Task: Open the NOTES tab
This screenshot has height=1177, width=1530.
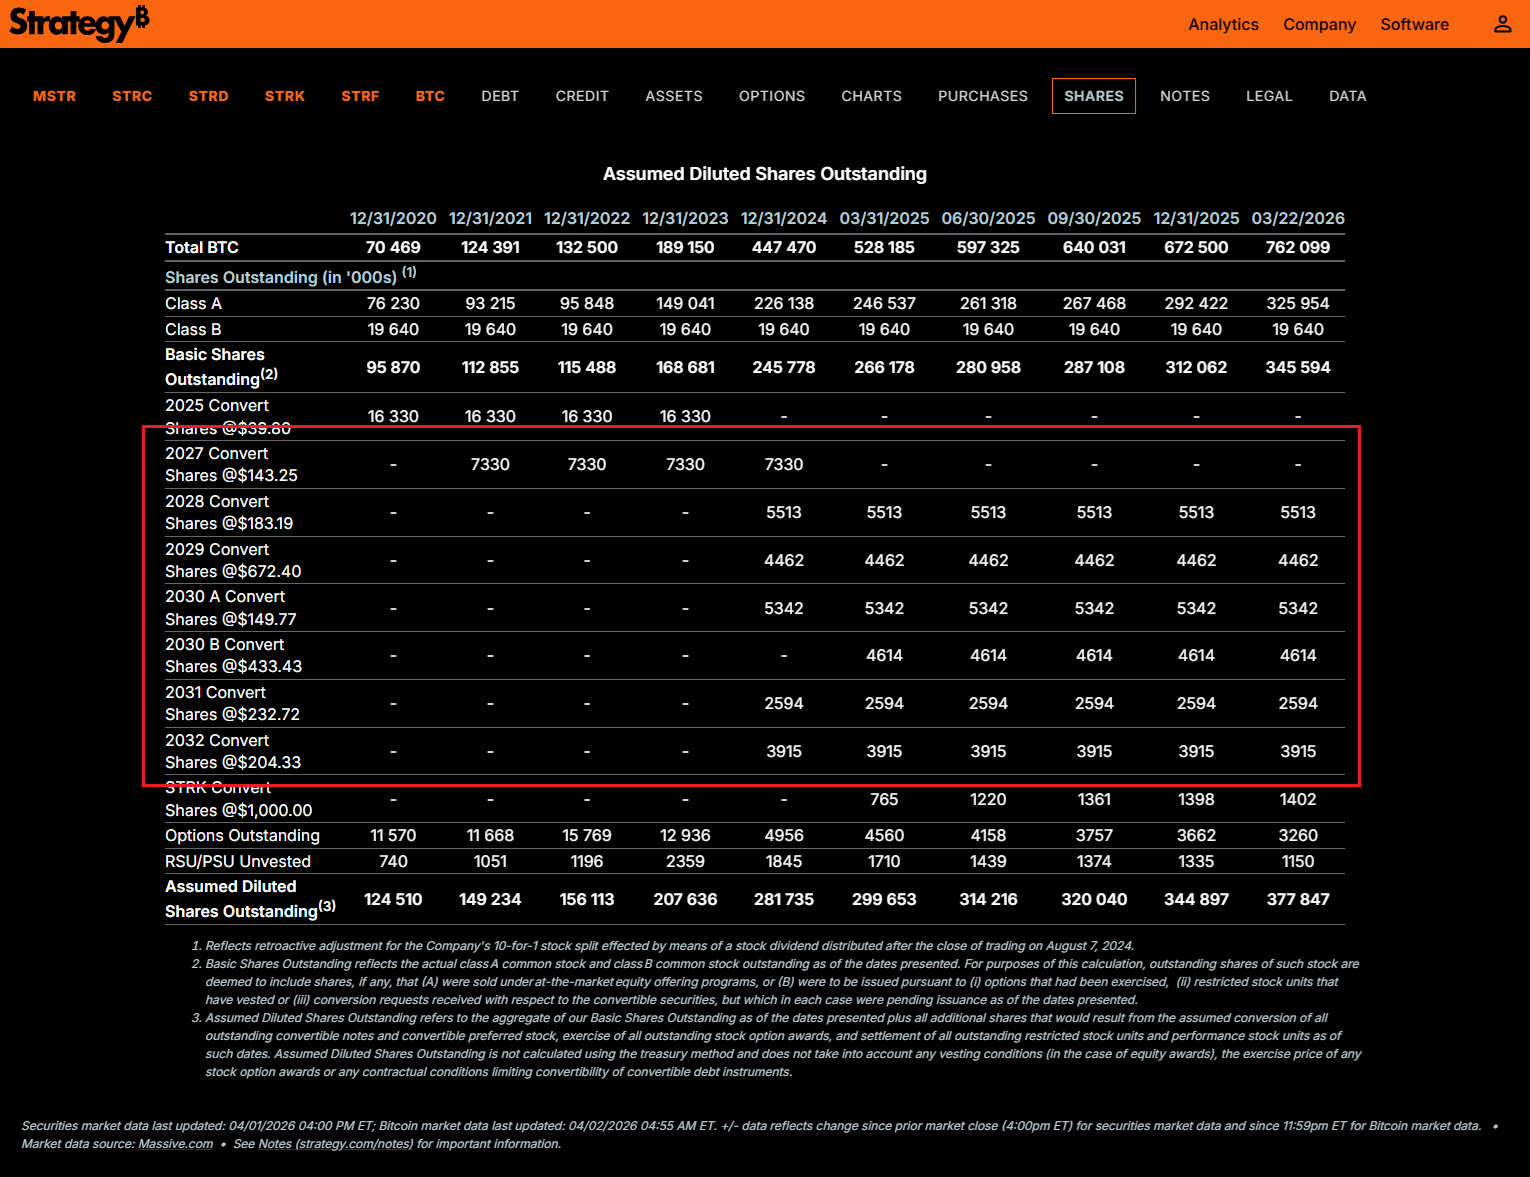Action: pyautogui.click(x=1184, y=96)
